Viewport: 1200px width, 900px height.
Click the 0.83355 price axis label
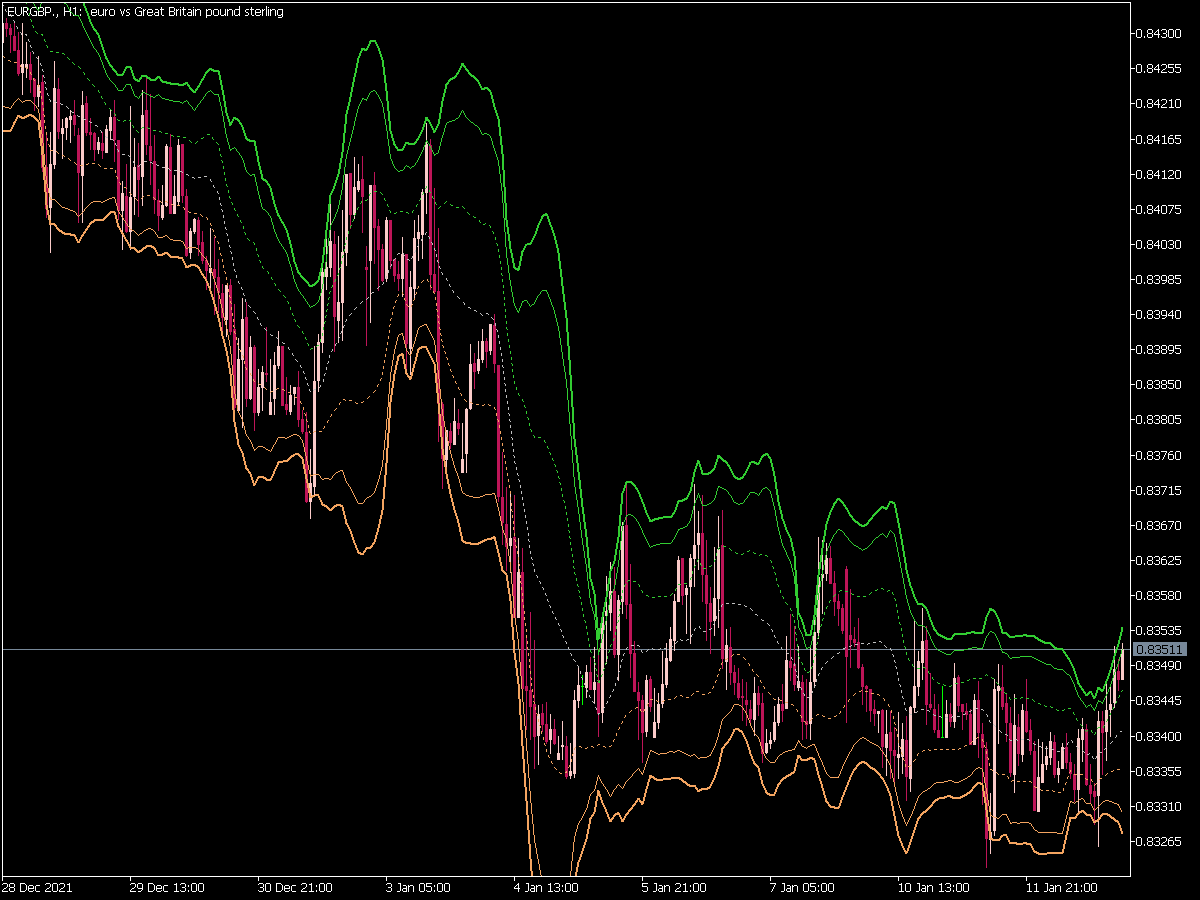[x=1160, y=771]
